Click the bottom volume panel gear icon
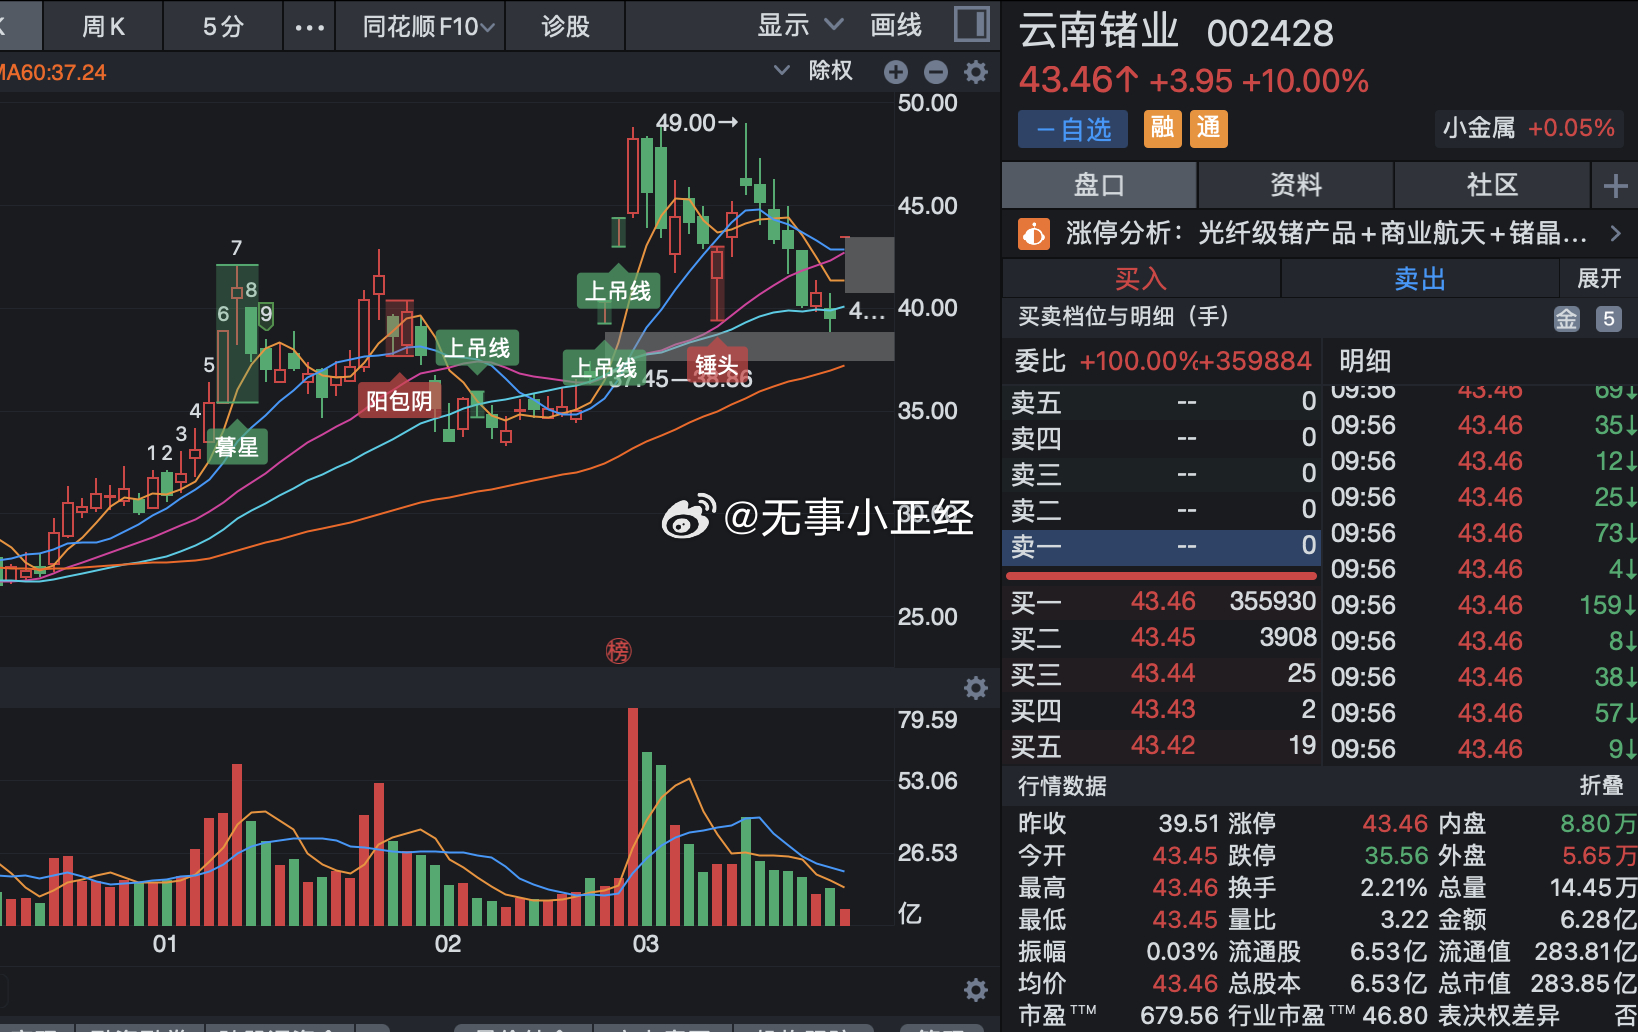Viewport: 1638px width, 1032px height. pyautogui.click(x=976, y=989)
